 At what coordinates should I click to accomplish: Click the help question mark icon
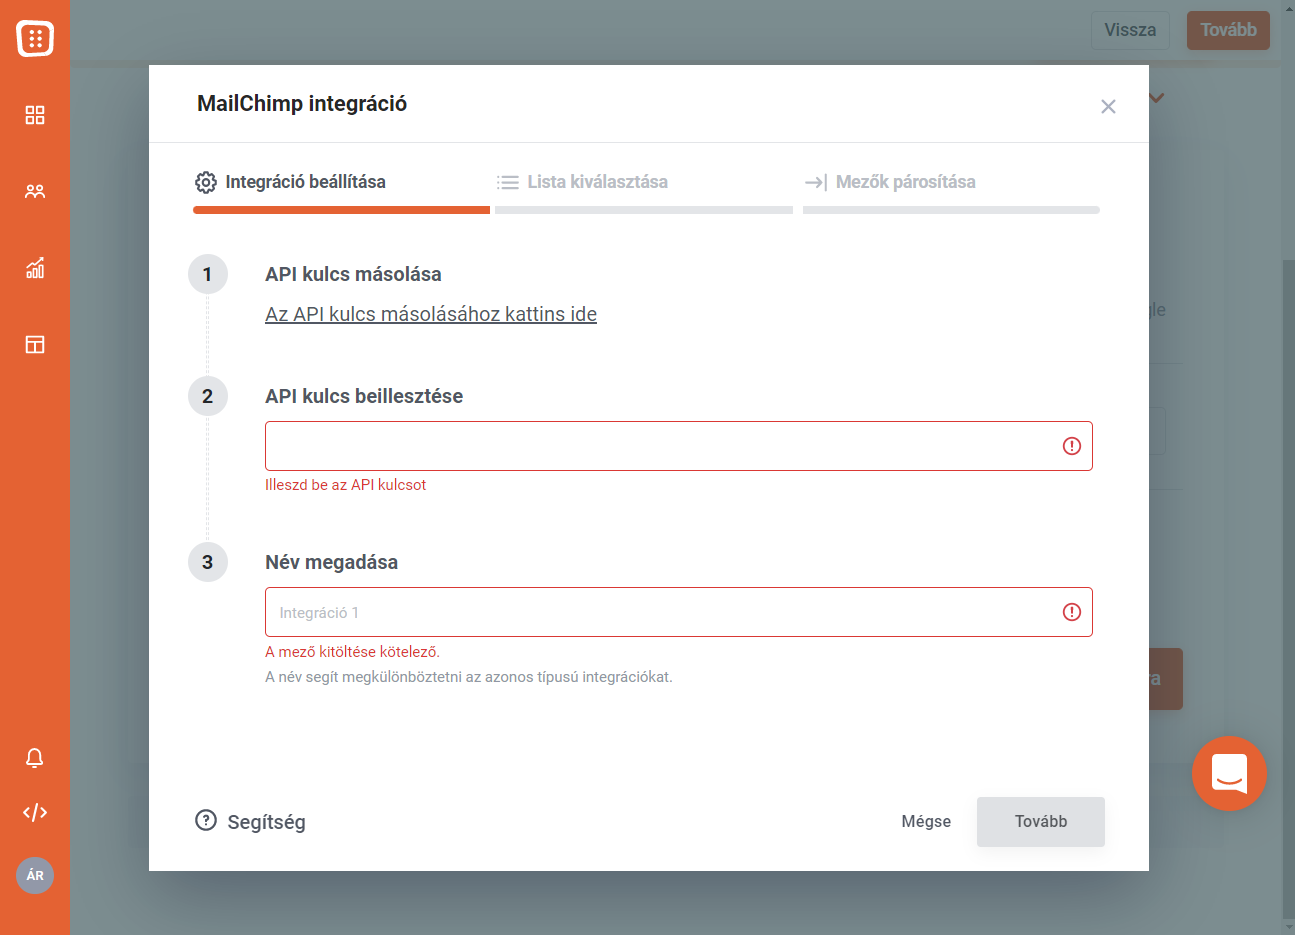tap(206, 821)
